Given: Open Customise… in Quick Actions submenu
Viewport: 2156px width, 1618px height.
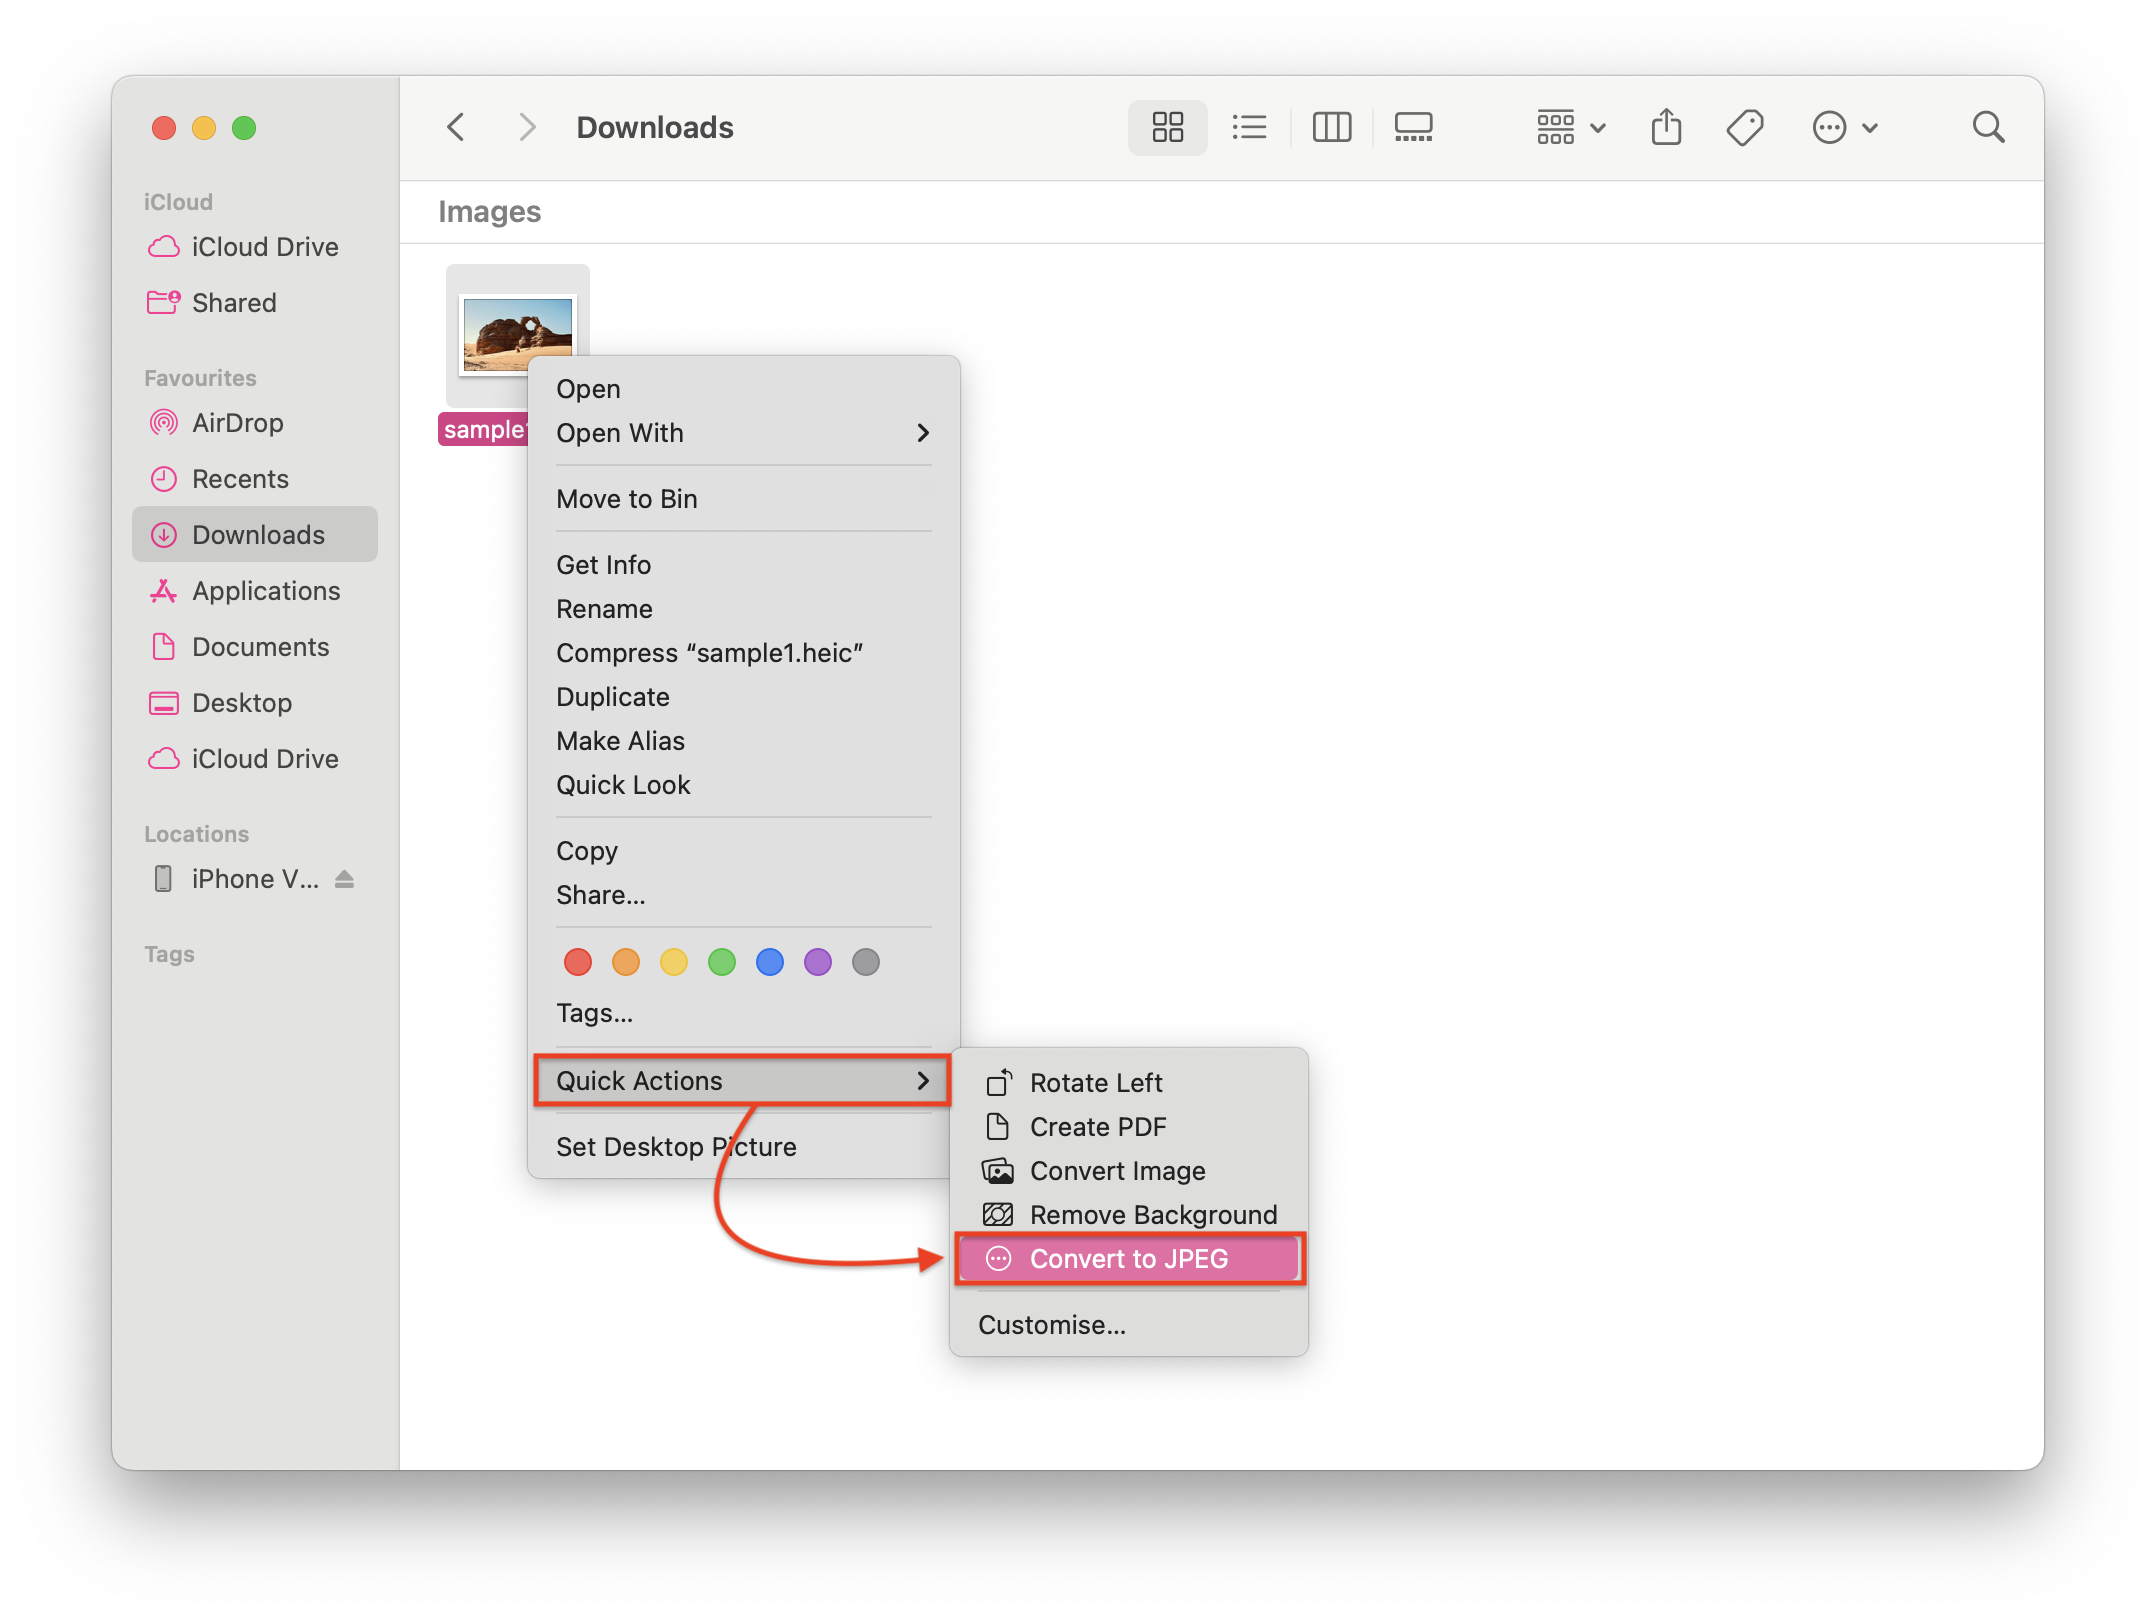Looking at the screenshot, I should click(1129, 1325).
